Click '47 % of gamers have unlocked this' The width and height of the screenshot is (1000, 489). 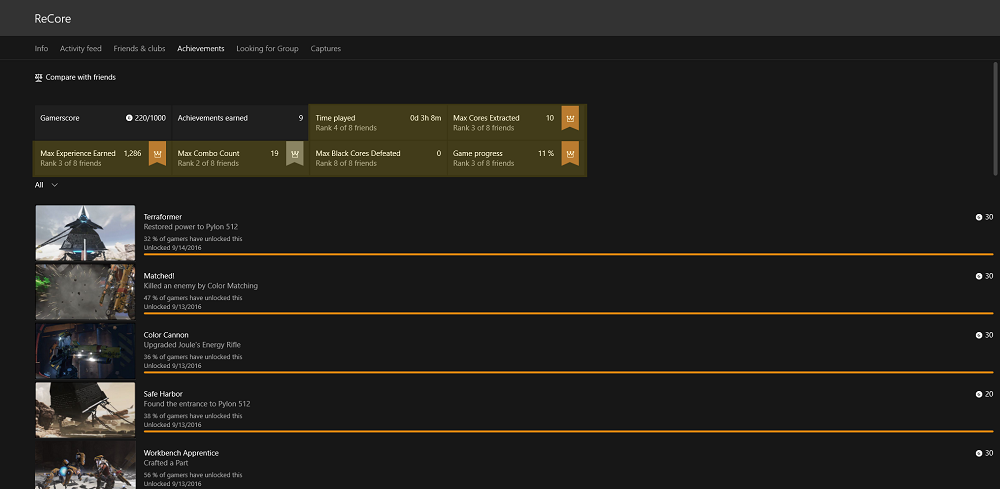193,298
